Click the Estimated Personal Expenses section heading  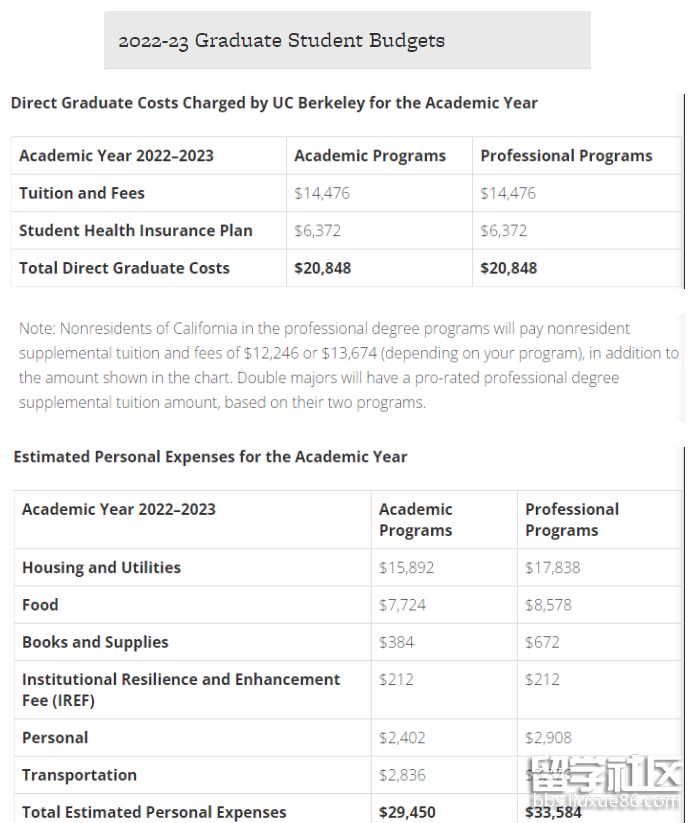point(210,457)
